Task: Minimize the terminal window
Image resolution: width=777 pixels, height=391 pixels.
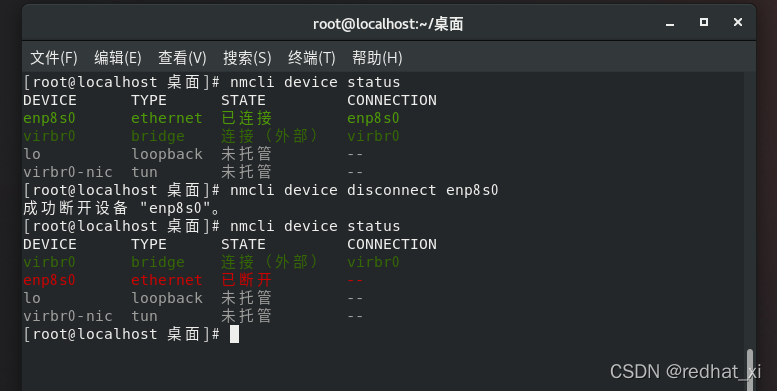Action: [x=670, y=23]
